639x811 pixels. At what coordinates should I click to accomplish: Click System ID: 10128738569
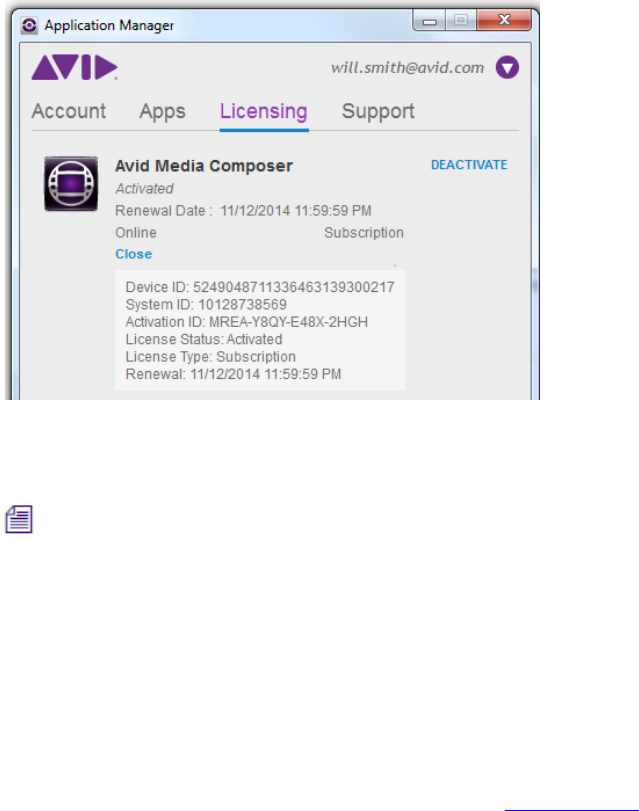click(206, 305)
